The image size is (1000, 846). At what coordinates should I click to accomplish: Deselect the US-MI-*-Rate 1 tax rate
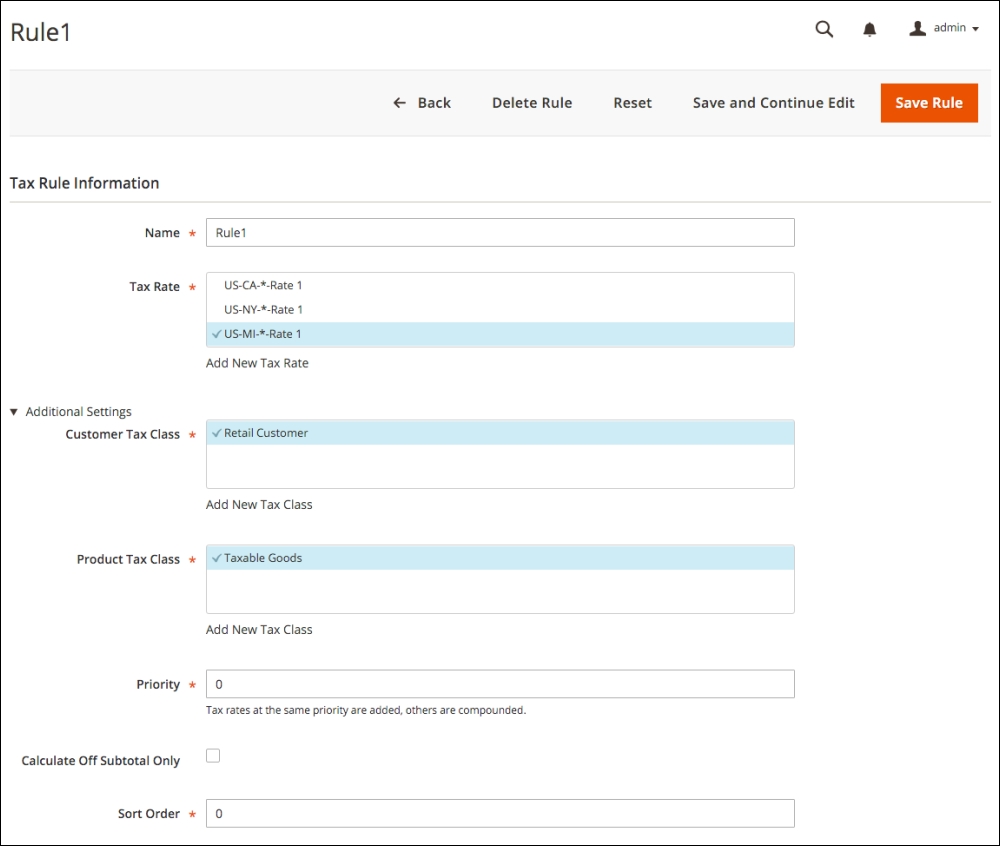pos(263,334)
